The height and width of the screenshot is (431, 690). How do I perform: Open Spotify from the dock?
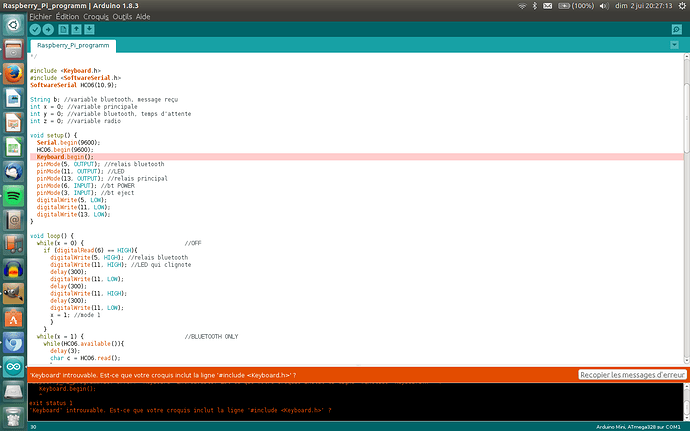[13, 196]
